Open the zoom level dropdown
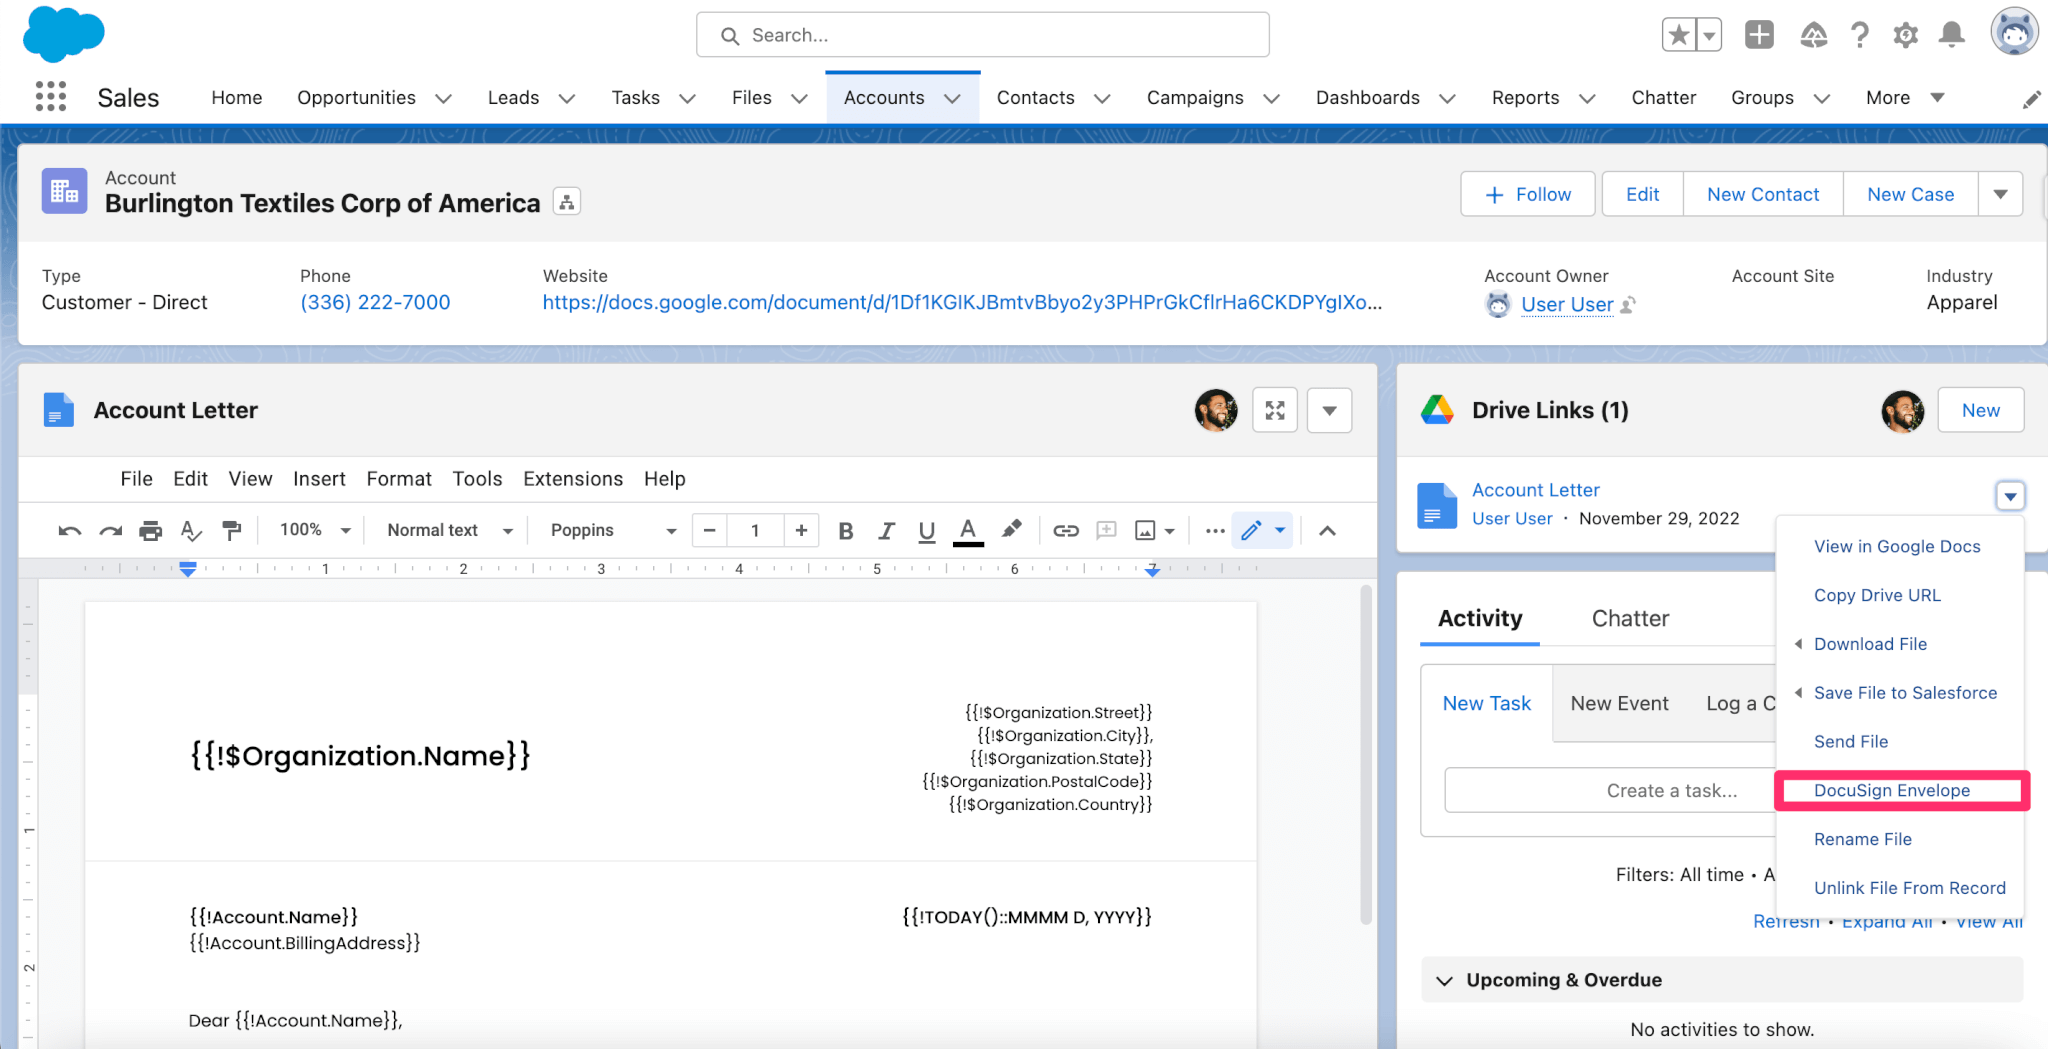2048x1049 pixels. tap(314, 530)
